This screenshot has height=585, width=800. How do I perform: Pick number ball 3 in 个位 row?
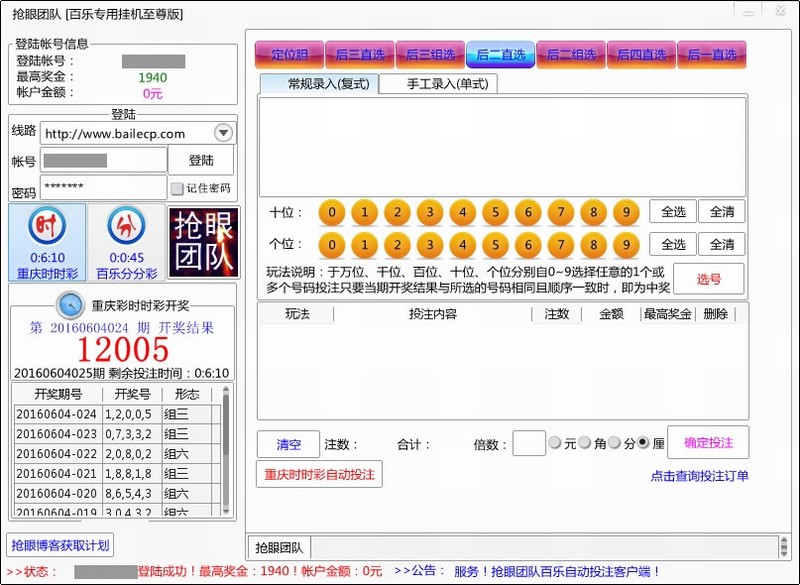click(x=431, y=245)
